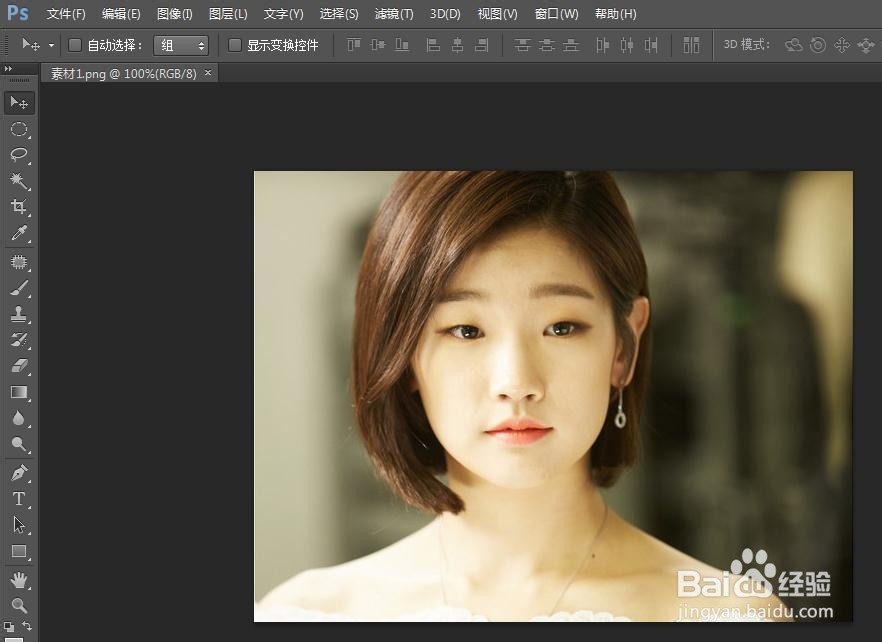The height and width of the screenshot is (642, 882).
Task: Select the Zoom magnifier tool
Action: [x=19, y=605]
